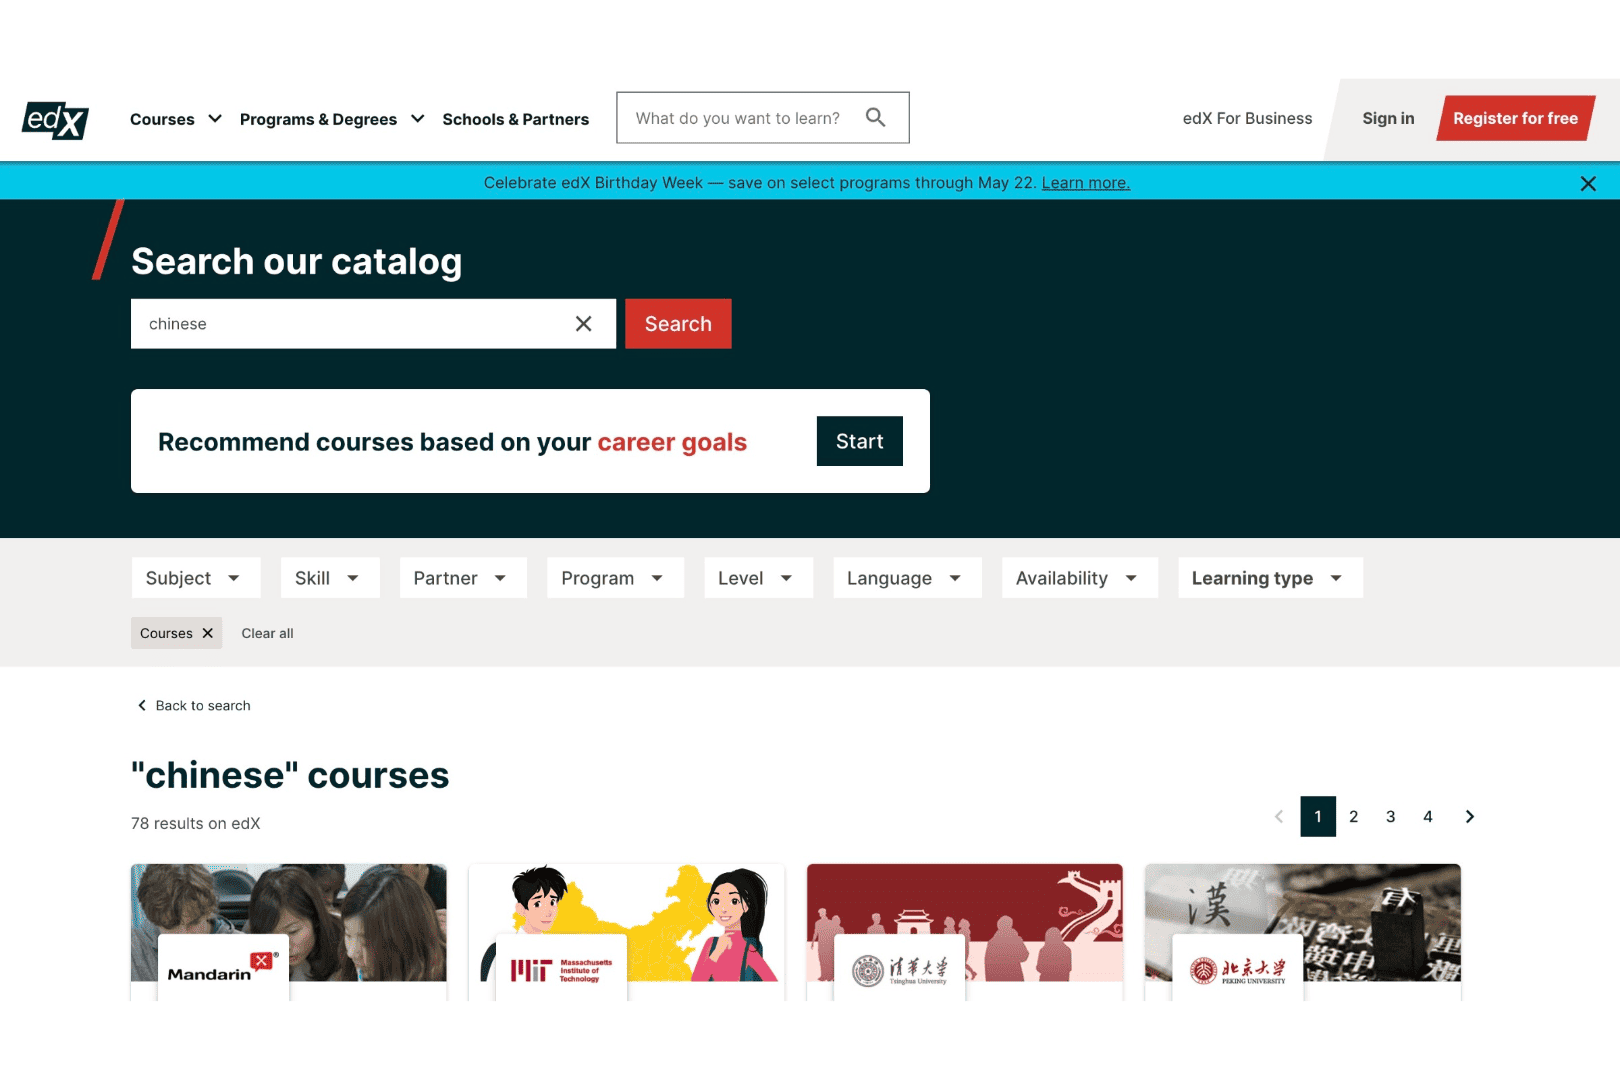Dismiss the Birthday Week banner

[1588, 183]
